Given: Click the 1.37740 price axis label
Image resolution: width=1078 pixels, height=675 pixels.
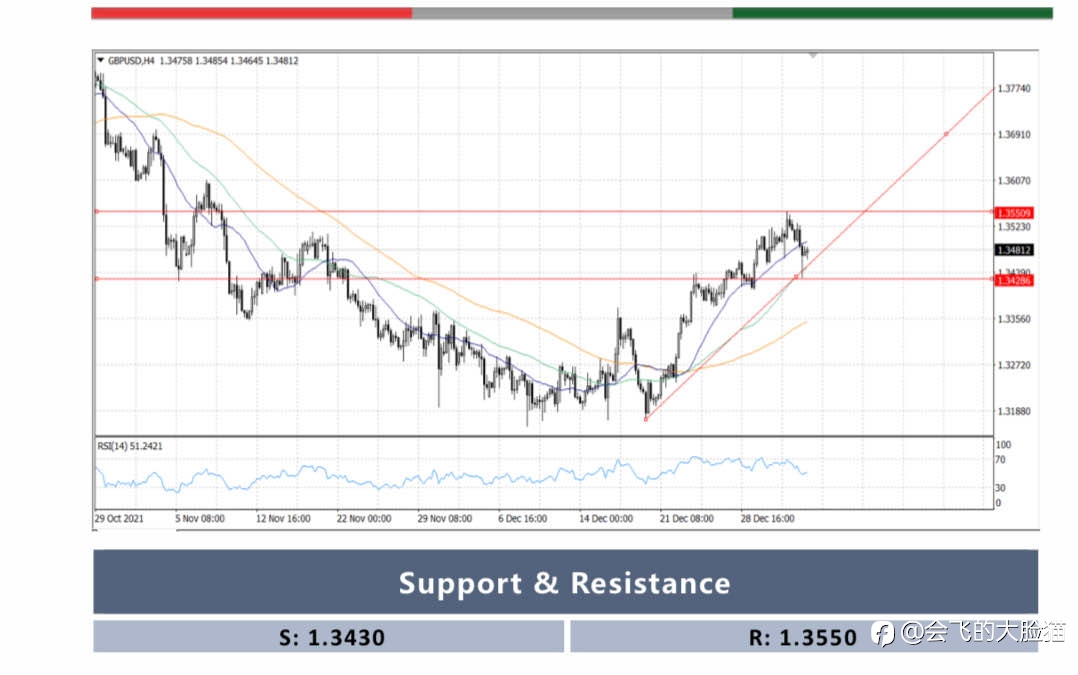Looking at the screenshot, I should coord(1014,89).
